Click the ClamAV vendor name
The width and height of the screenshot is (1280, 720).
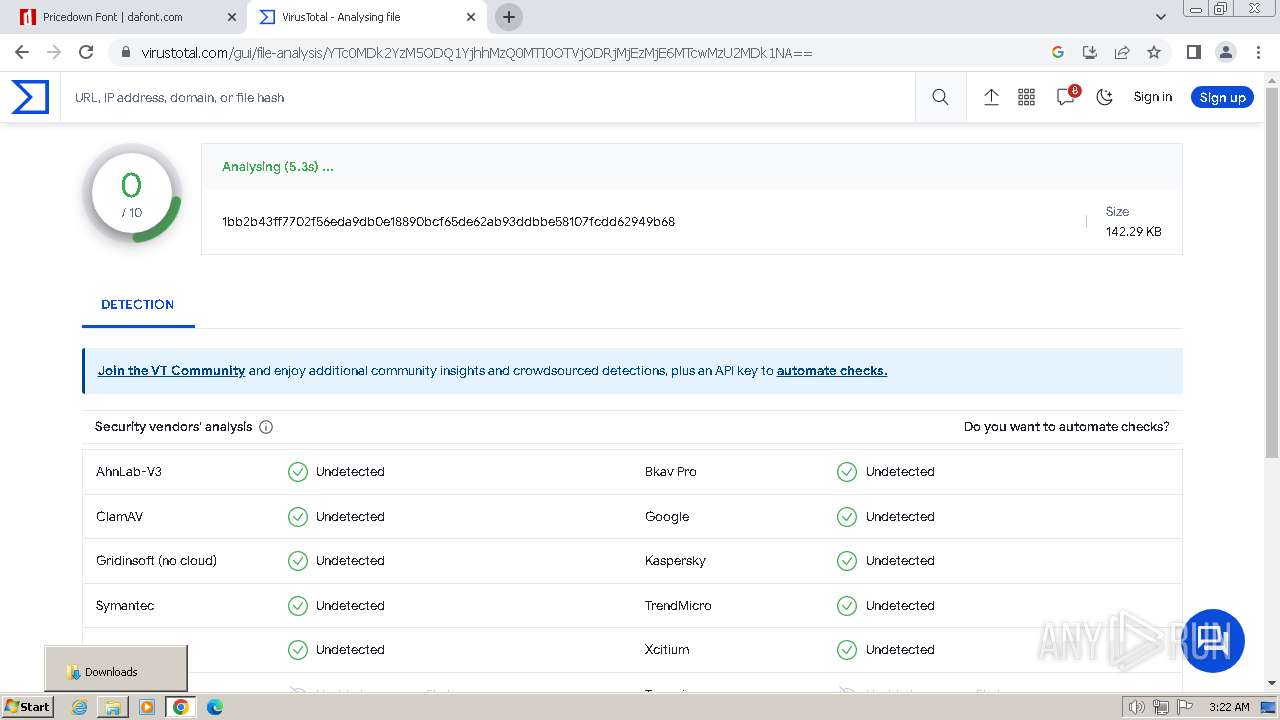118,517
